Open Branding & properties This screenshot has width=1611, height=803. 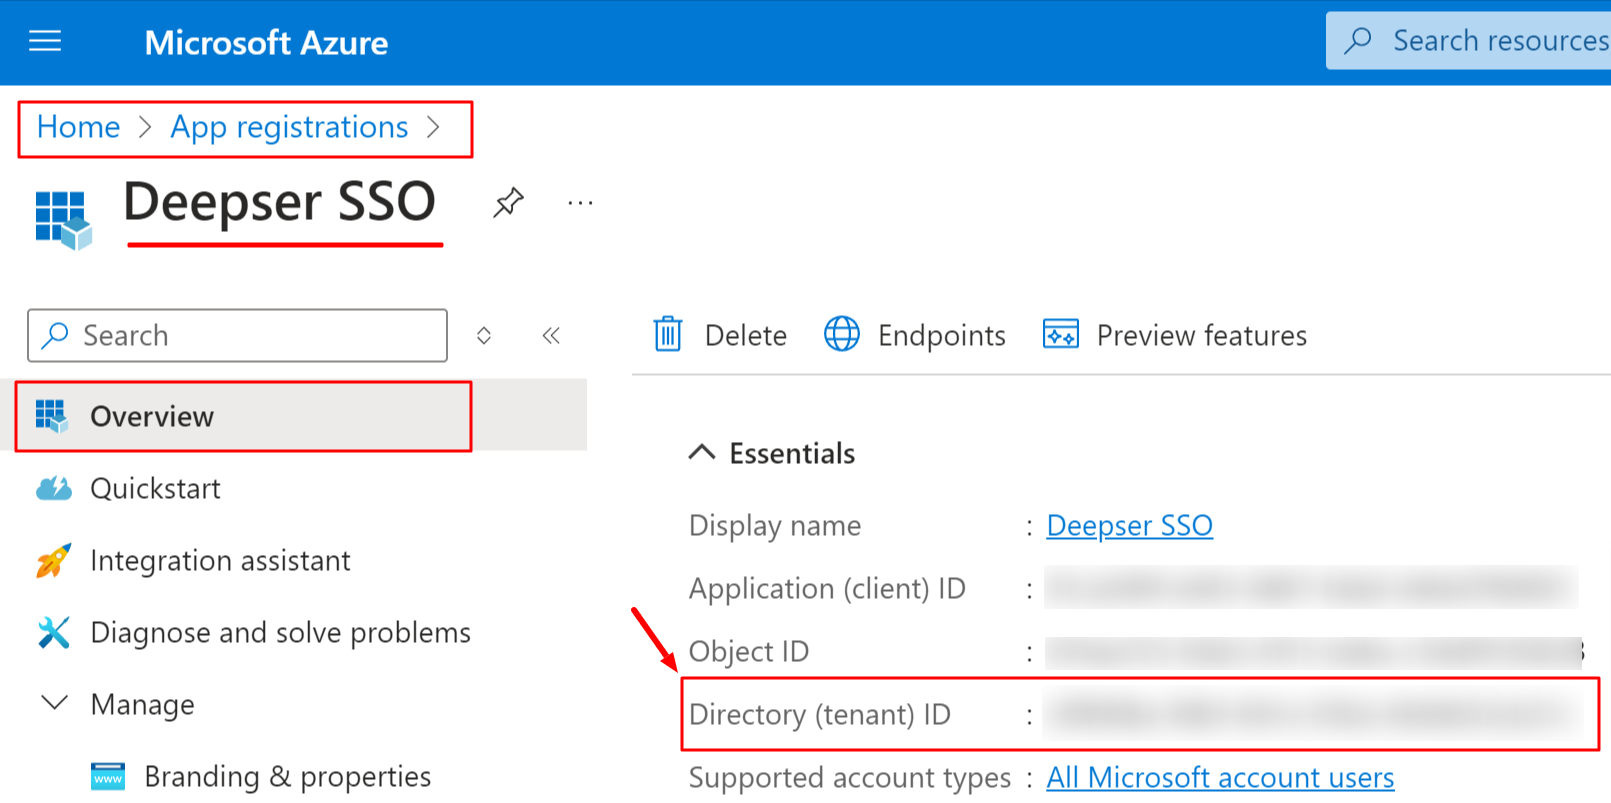point(287,777)
